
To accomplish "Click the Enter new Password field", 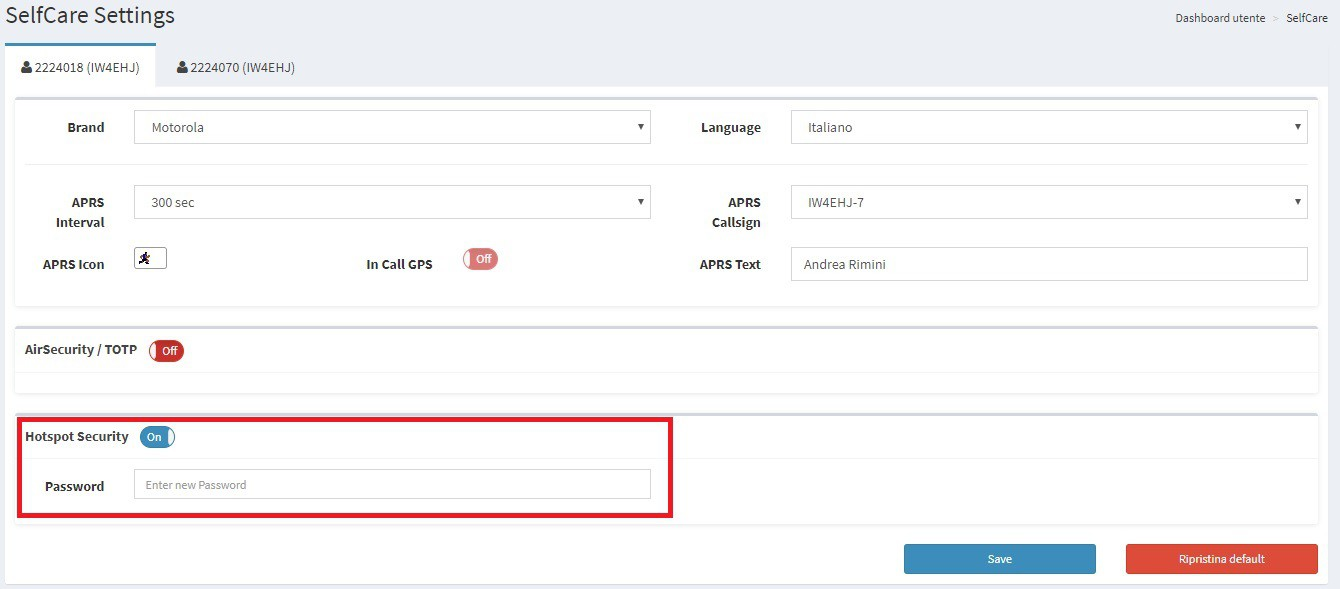I will (392, 485).
